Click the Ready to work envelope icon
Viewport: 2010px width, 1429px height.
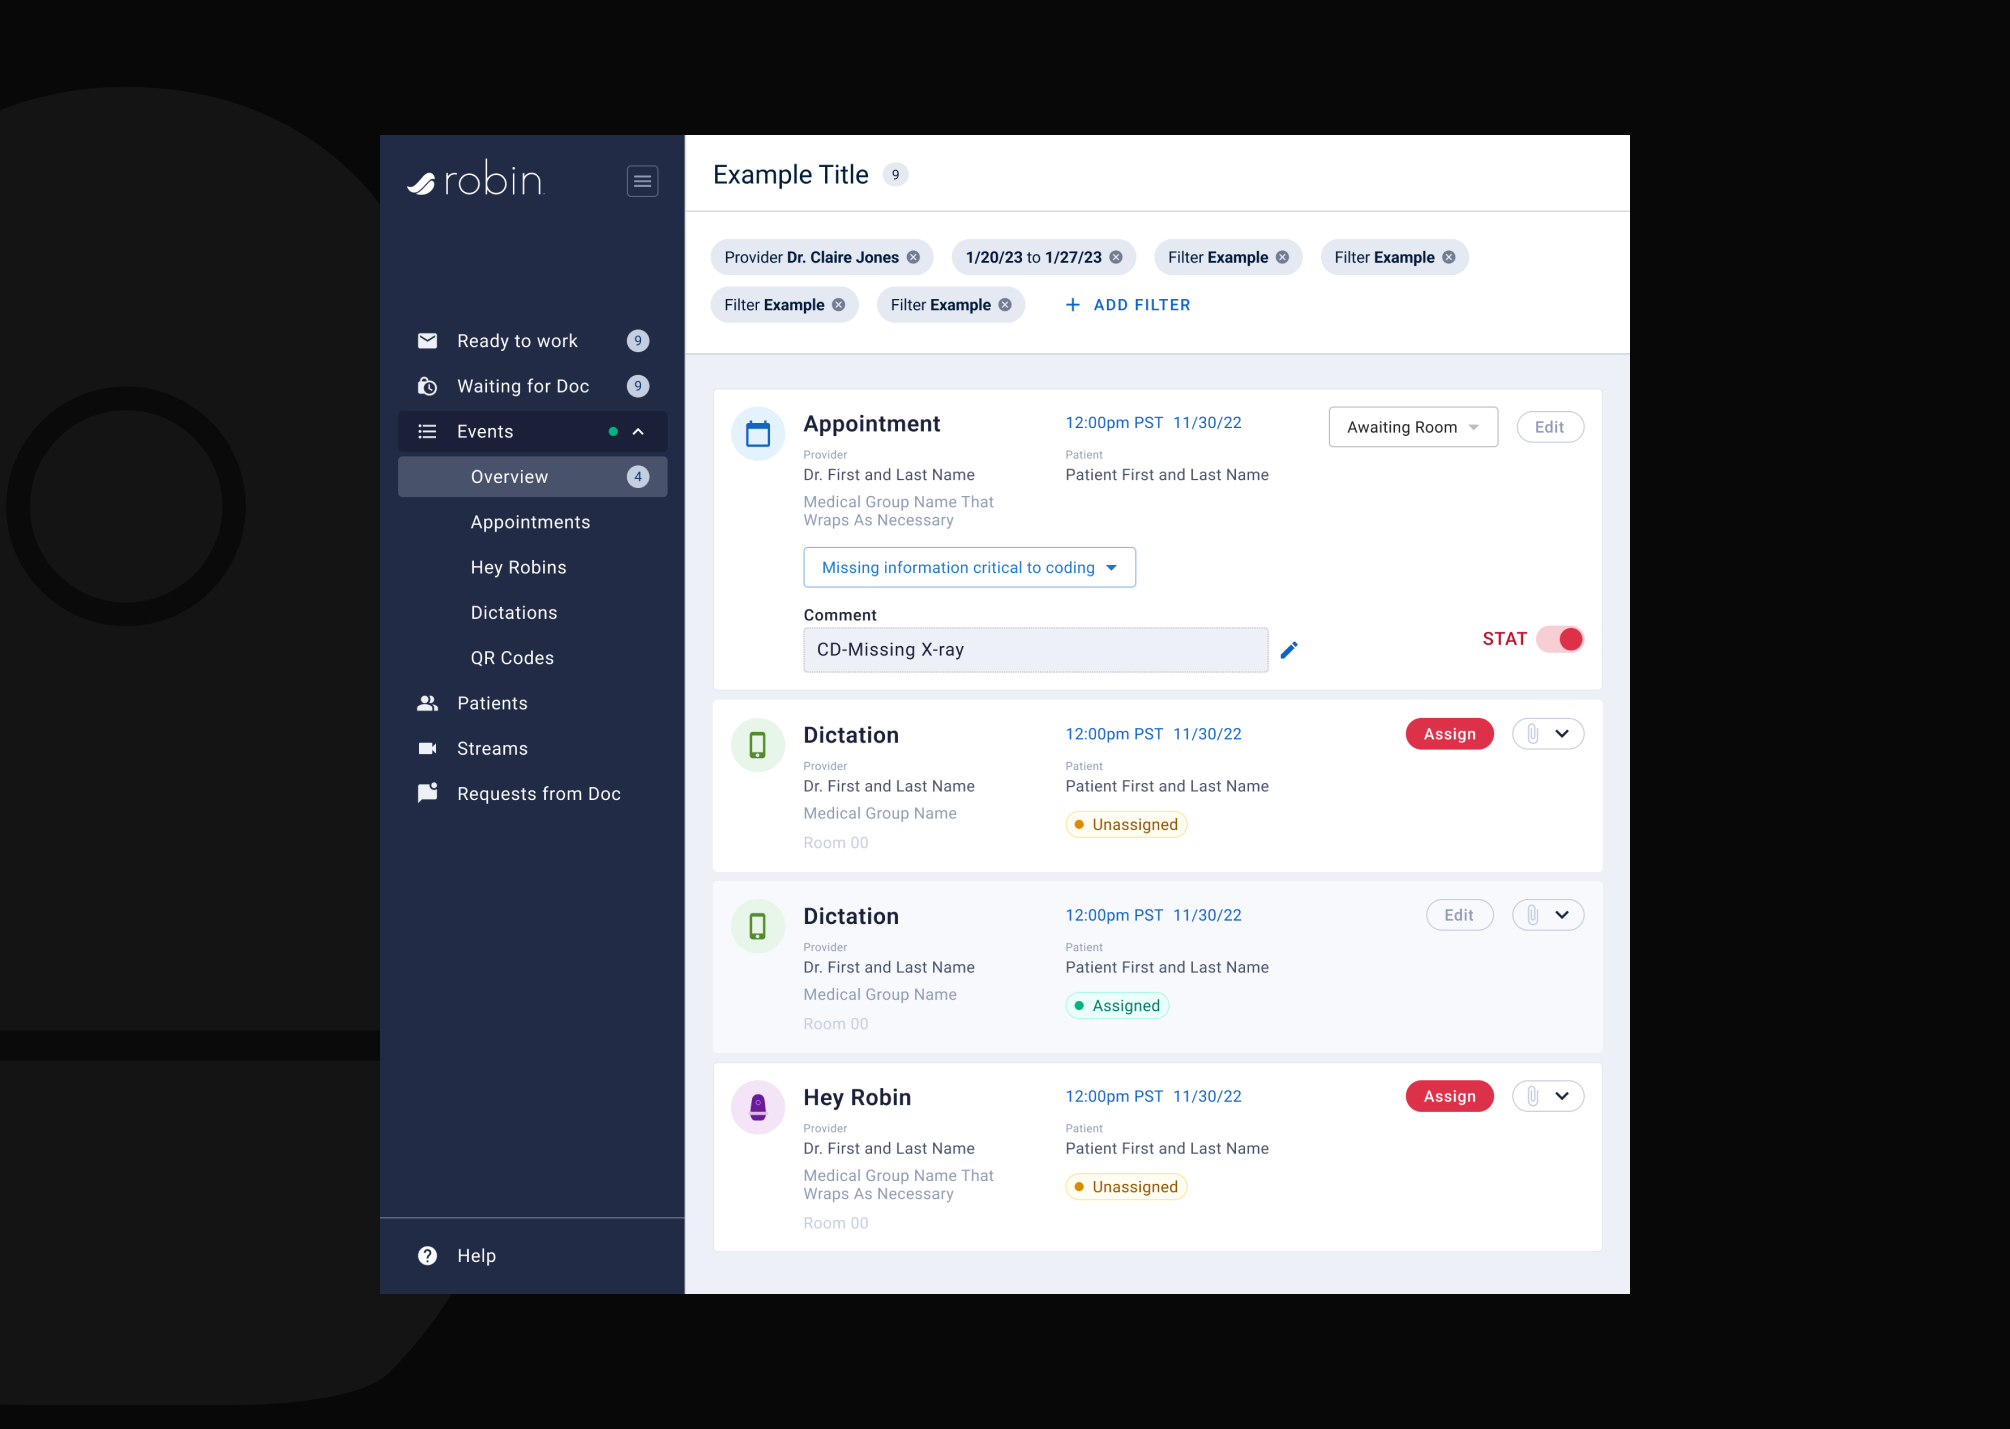click(x=427, y=341)
